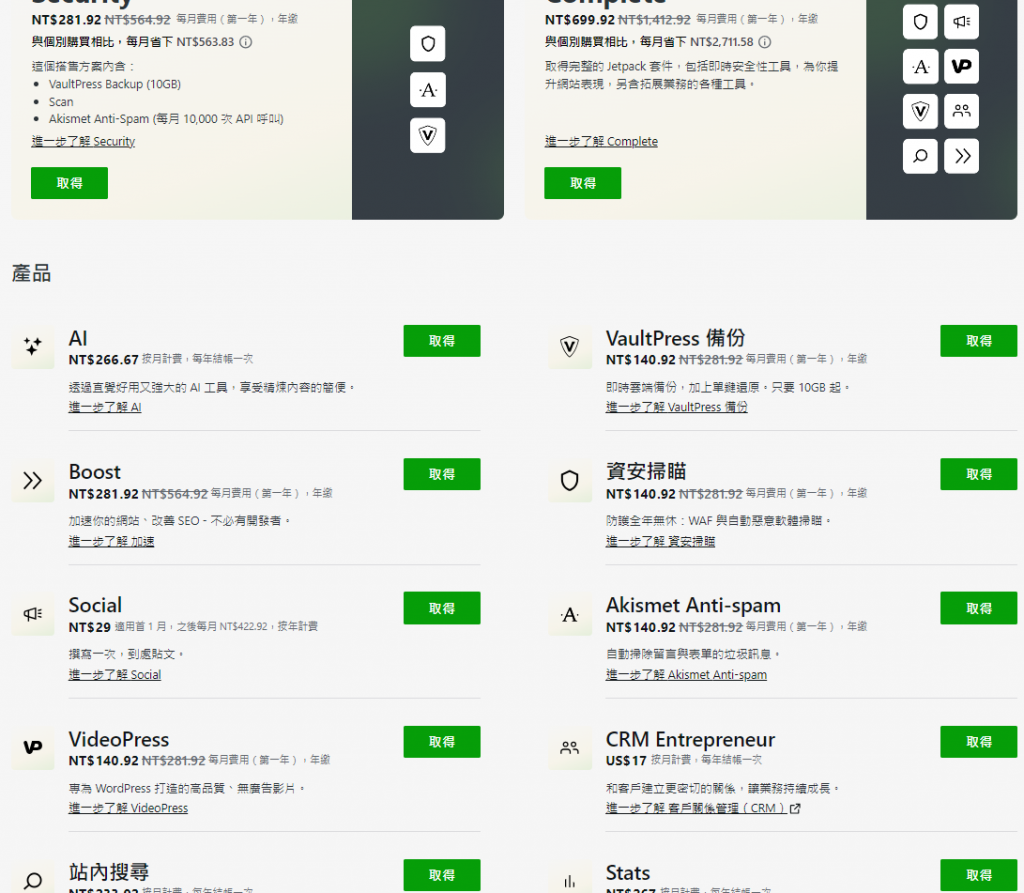Click the shield Scan icon in Security card
Screen dimensions: 1024x893
point(428,44)
